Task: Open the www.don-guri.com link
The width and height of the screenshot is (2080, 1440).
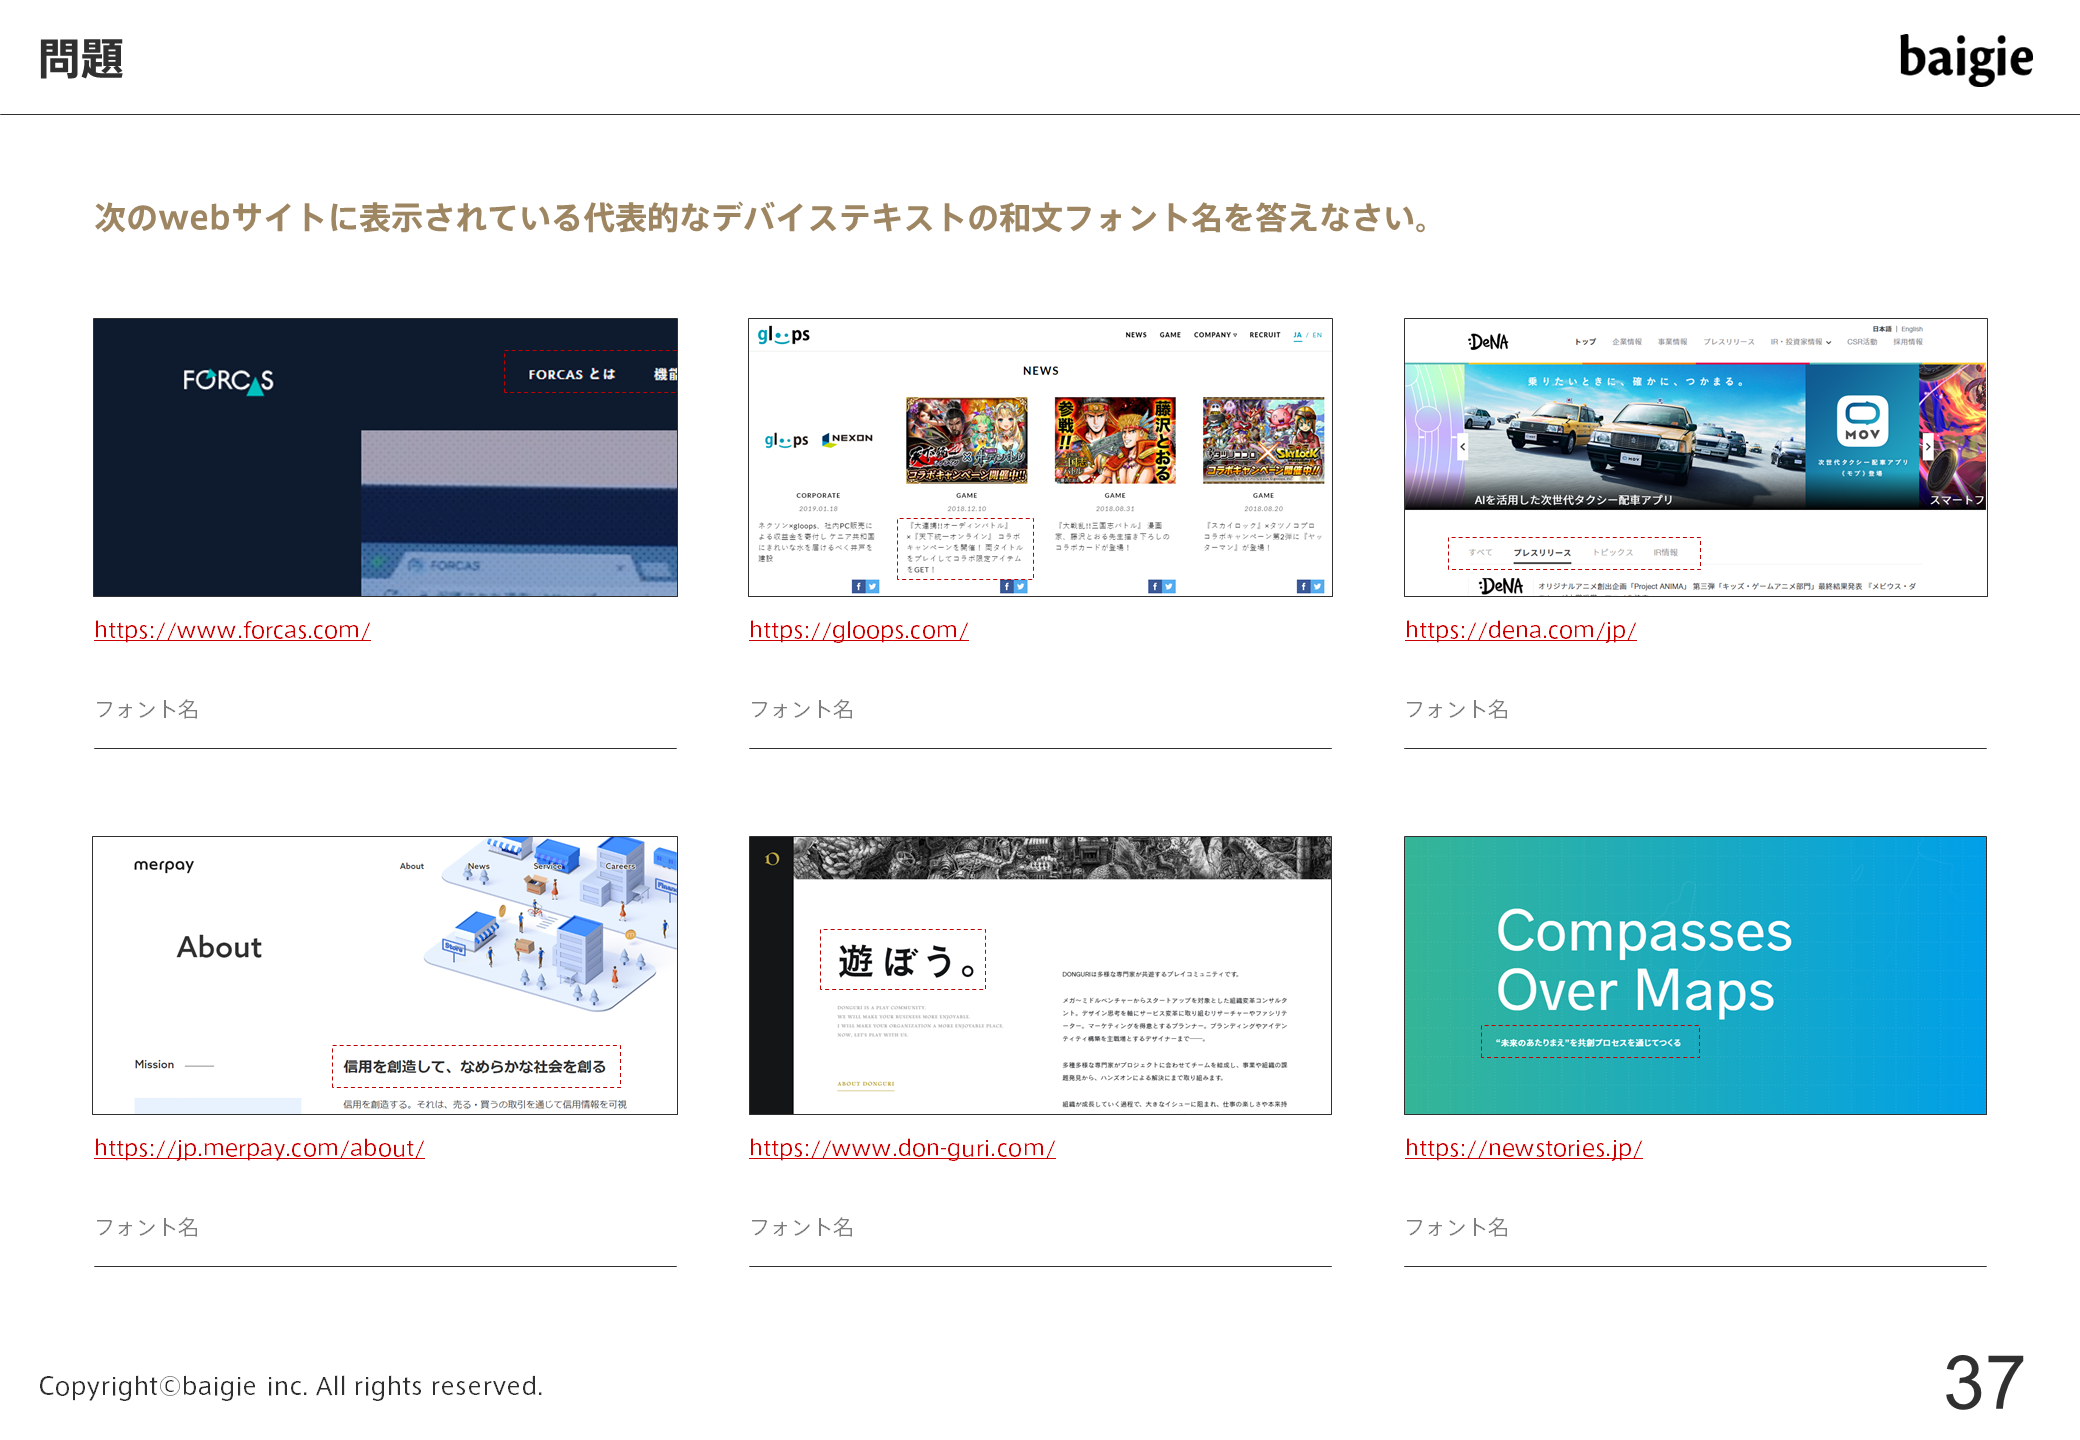Action: coord(902,1148)
